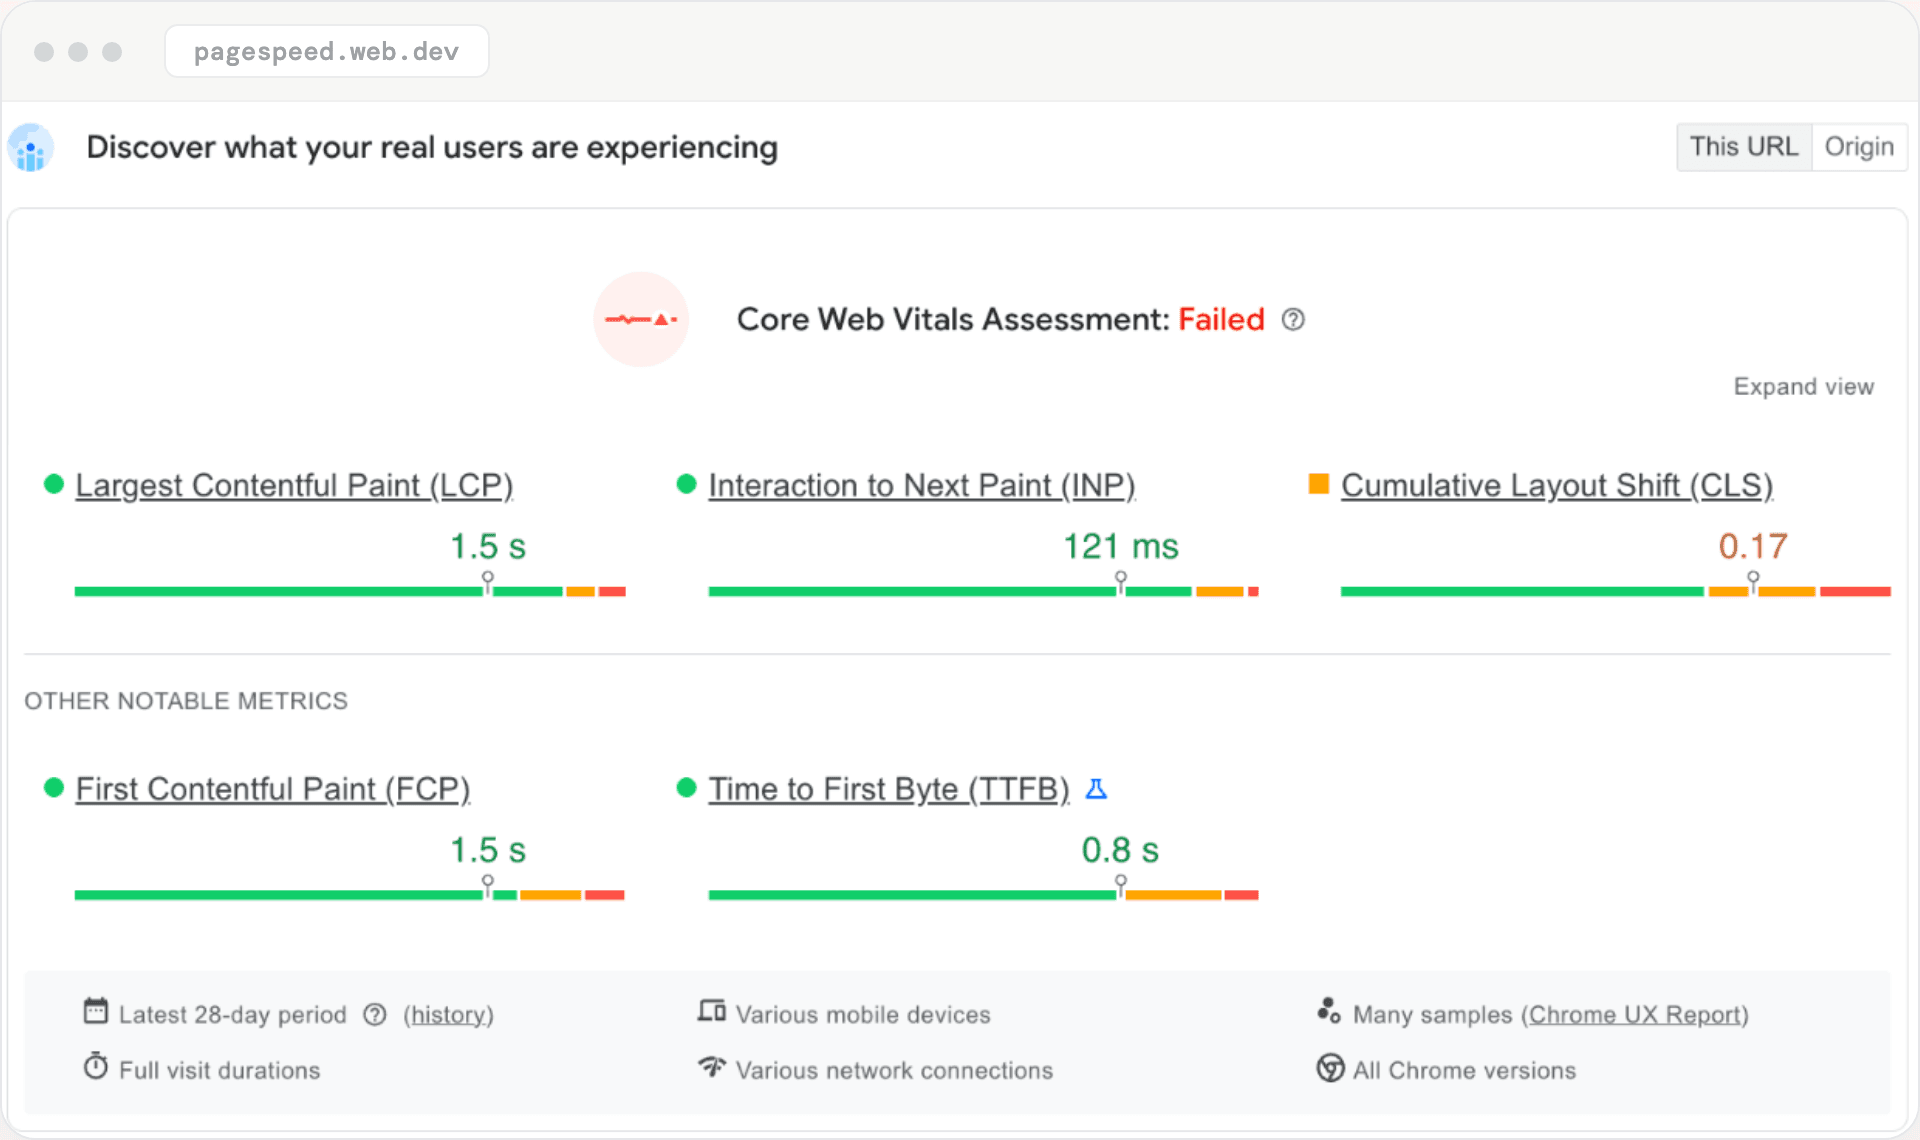Click the network connections wifi icon
The height and width of the screenshot is (1140, 1920).
[x=712, y=1066]
